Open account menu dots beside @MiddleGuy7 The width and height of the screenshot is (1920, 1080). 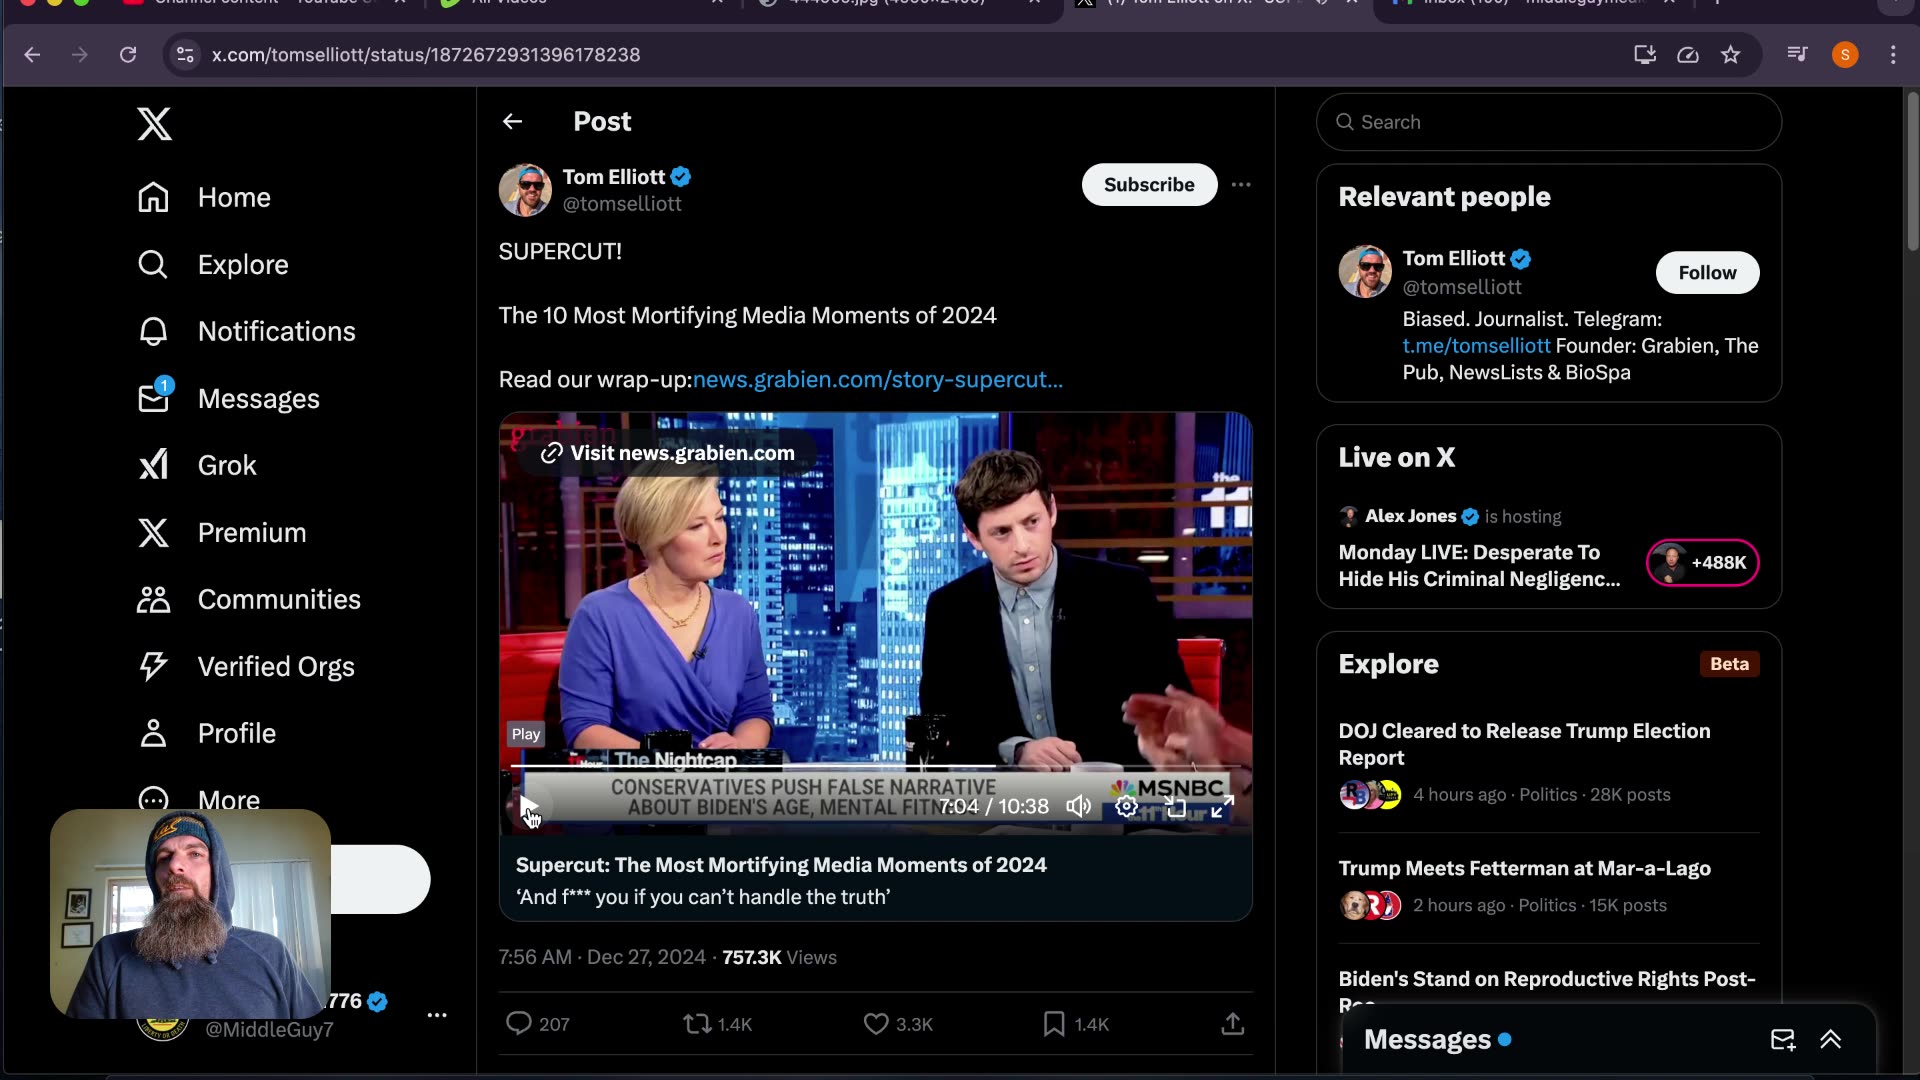pos(437,1015)
